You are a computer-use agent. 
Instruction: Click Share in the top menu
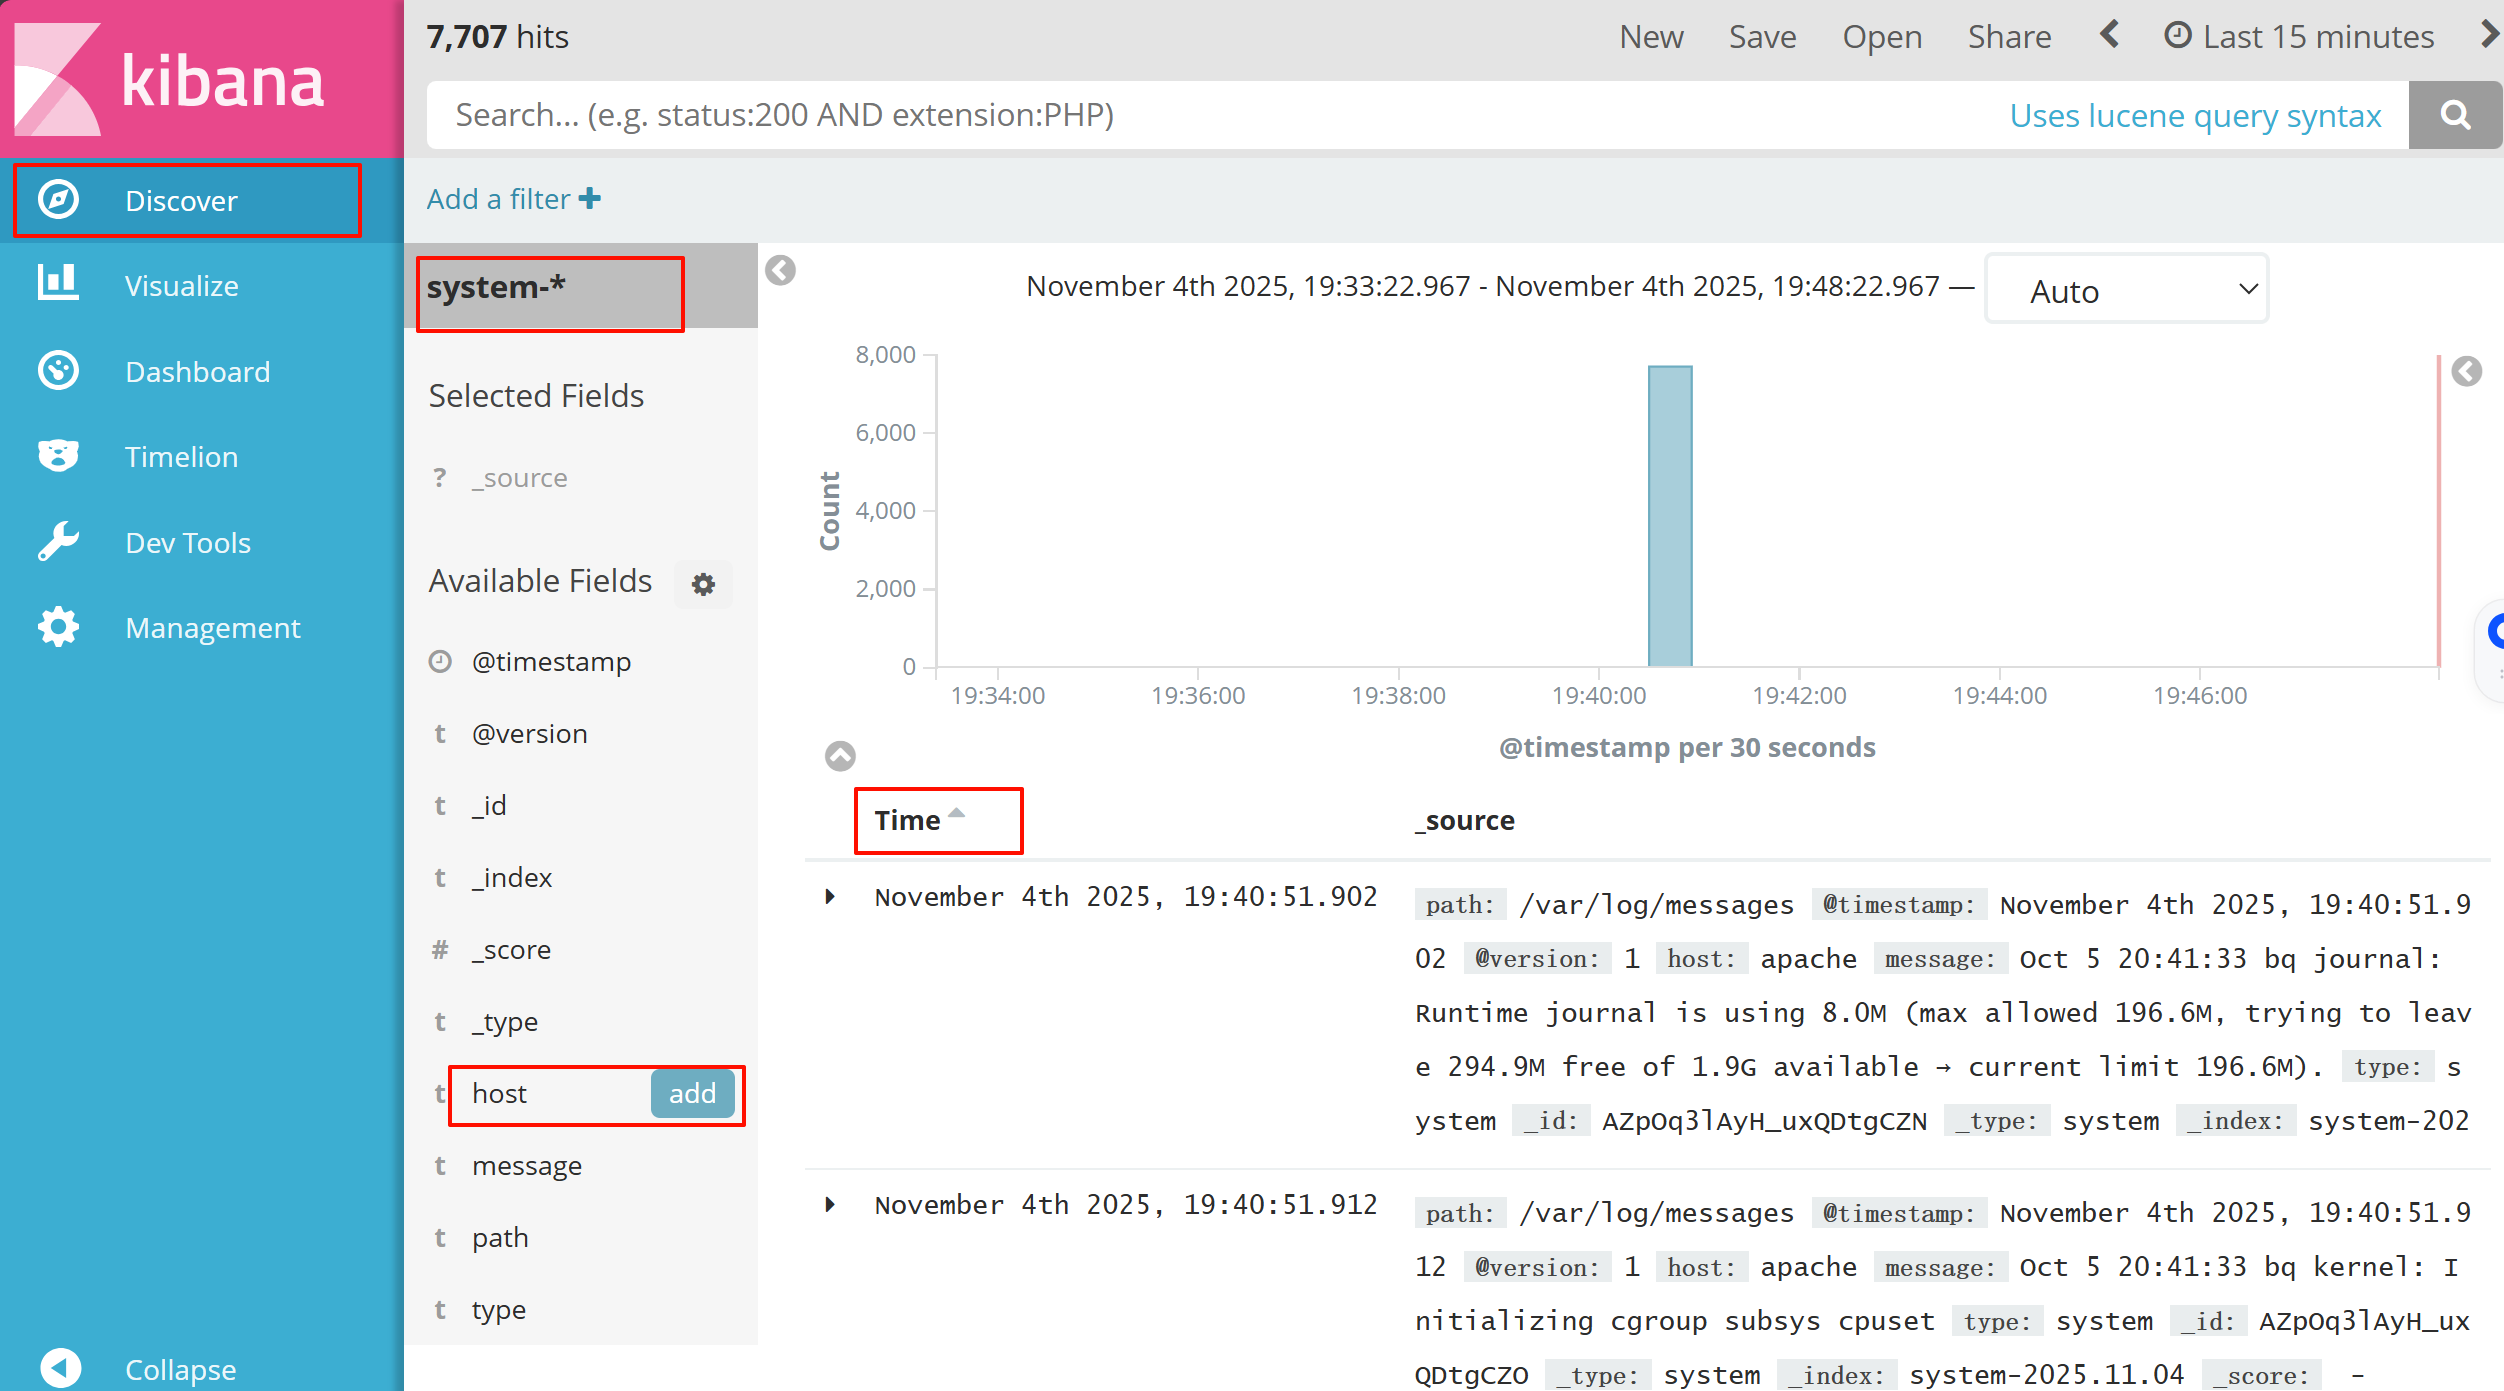(x=2009, y=36)
